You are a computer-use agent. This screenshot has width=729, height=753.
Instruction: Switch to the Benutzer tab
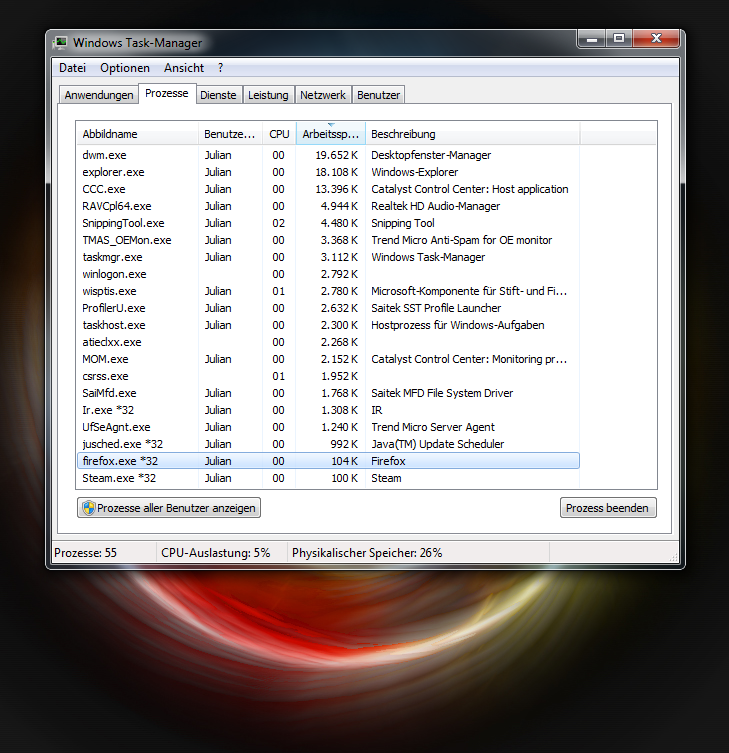(x=378, y=95)
